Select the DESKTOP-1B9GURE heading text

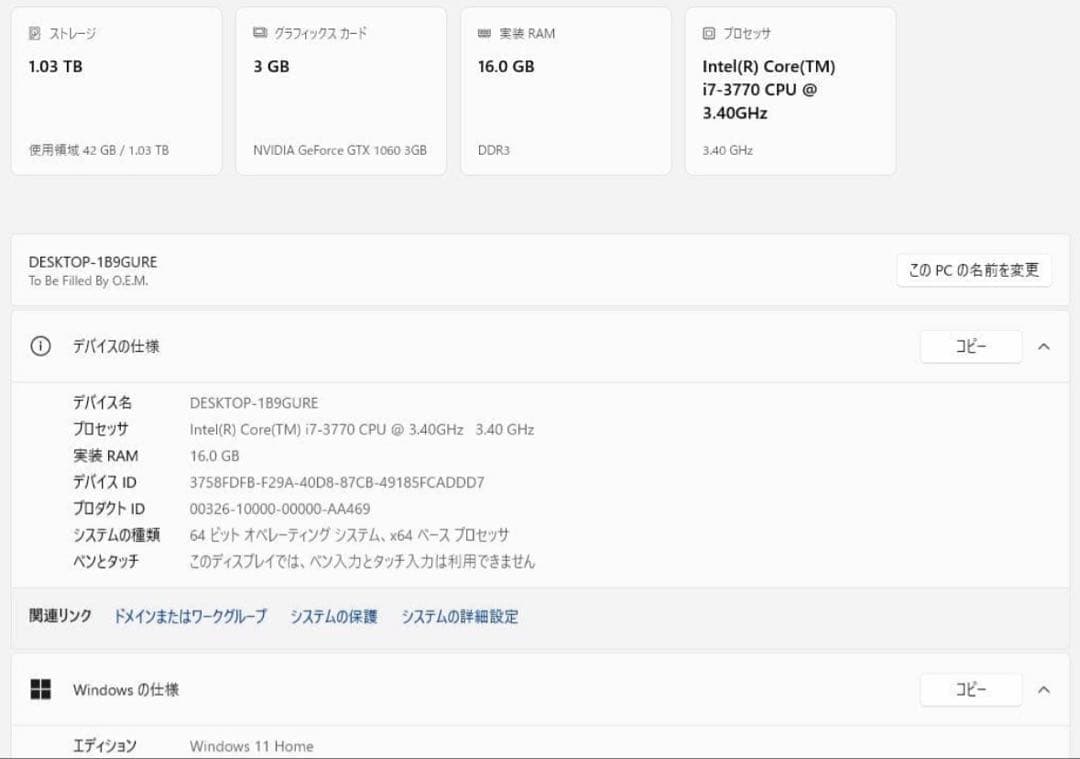93,262
